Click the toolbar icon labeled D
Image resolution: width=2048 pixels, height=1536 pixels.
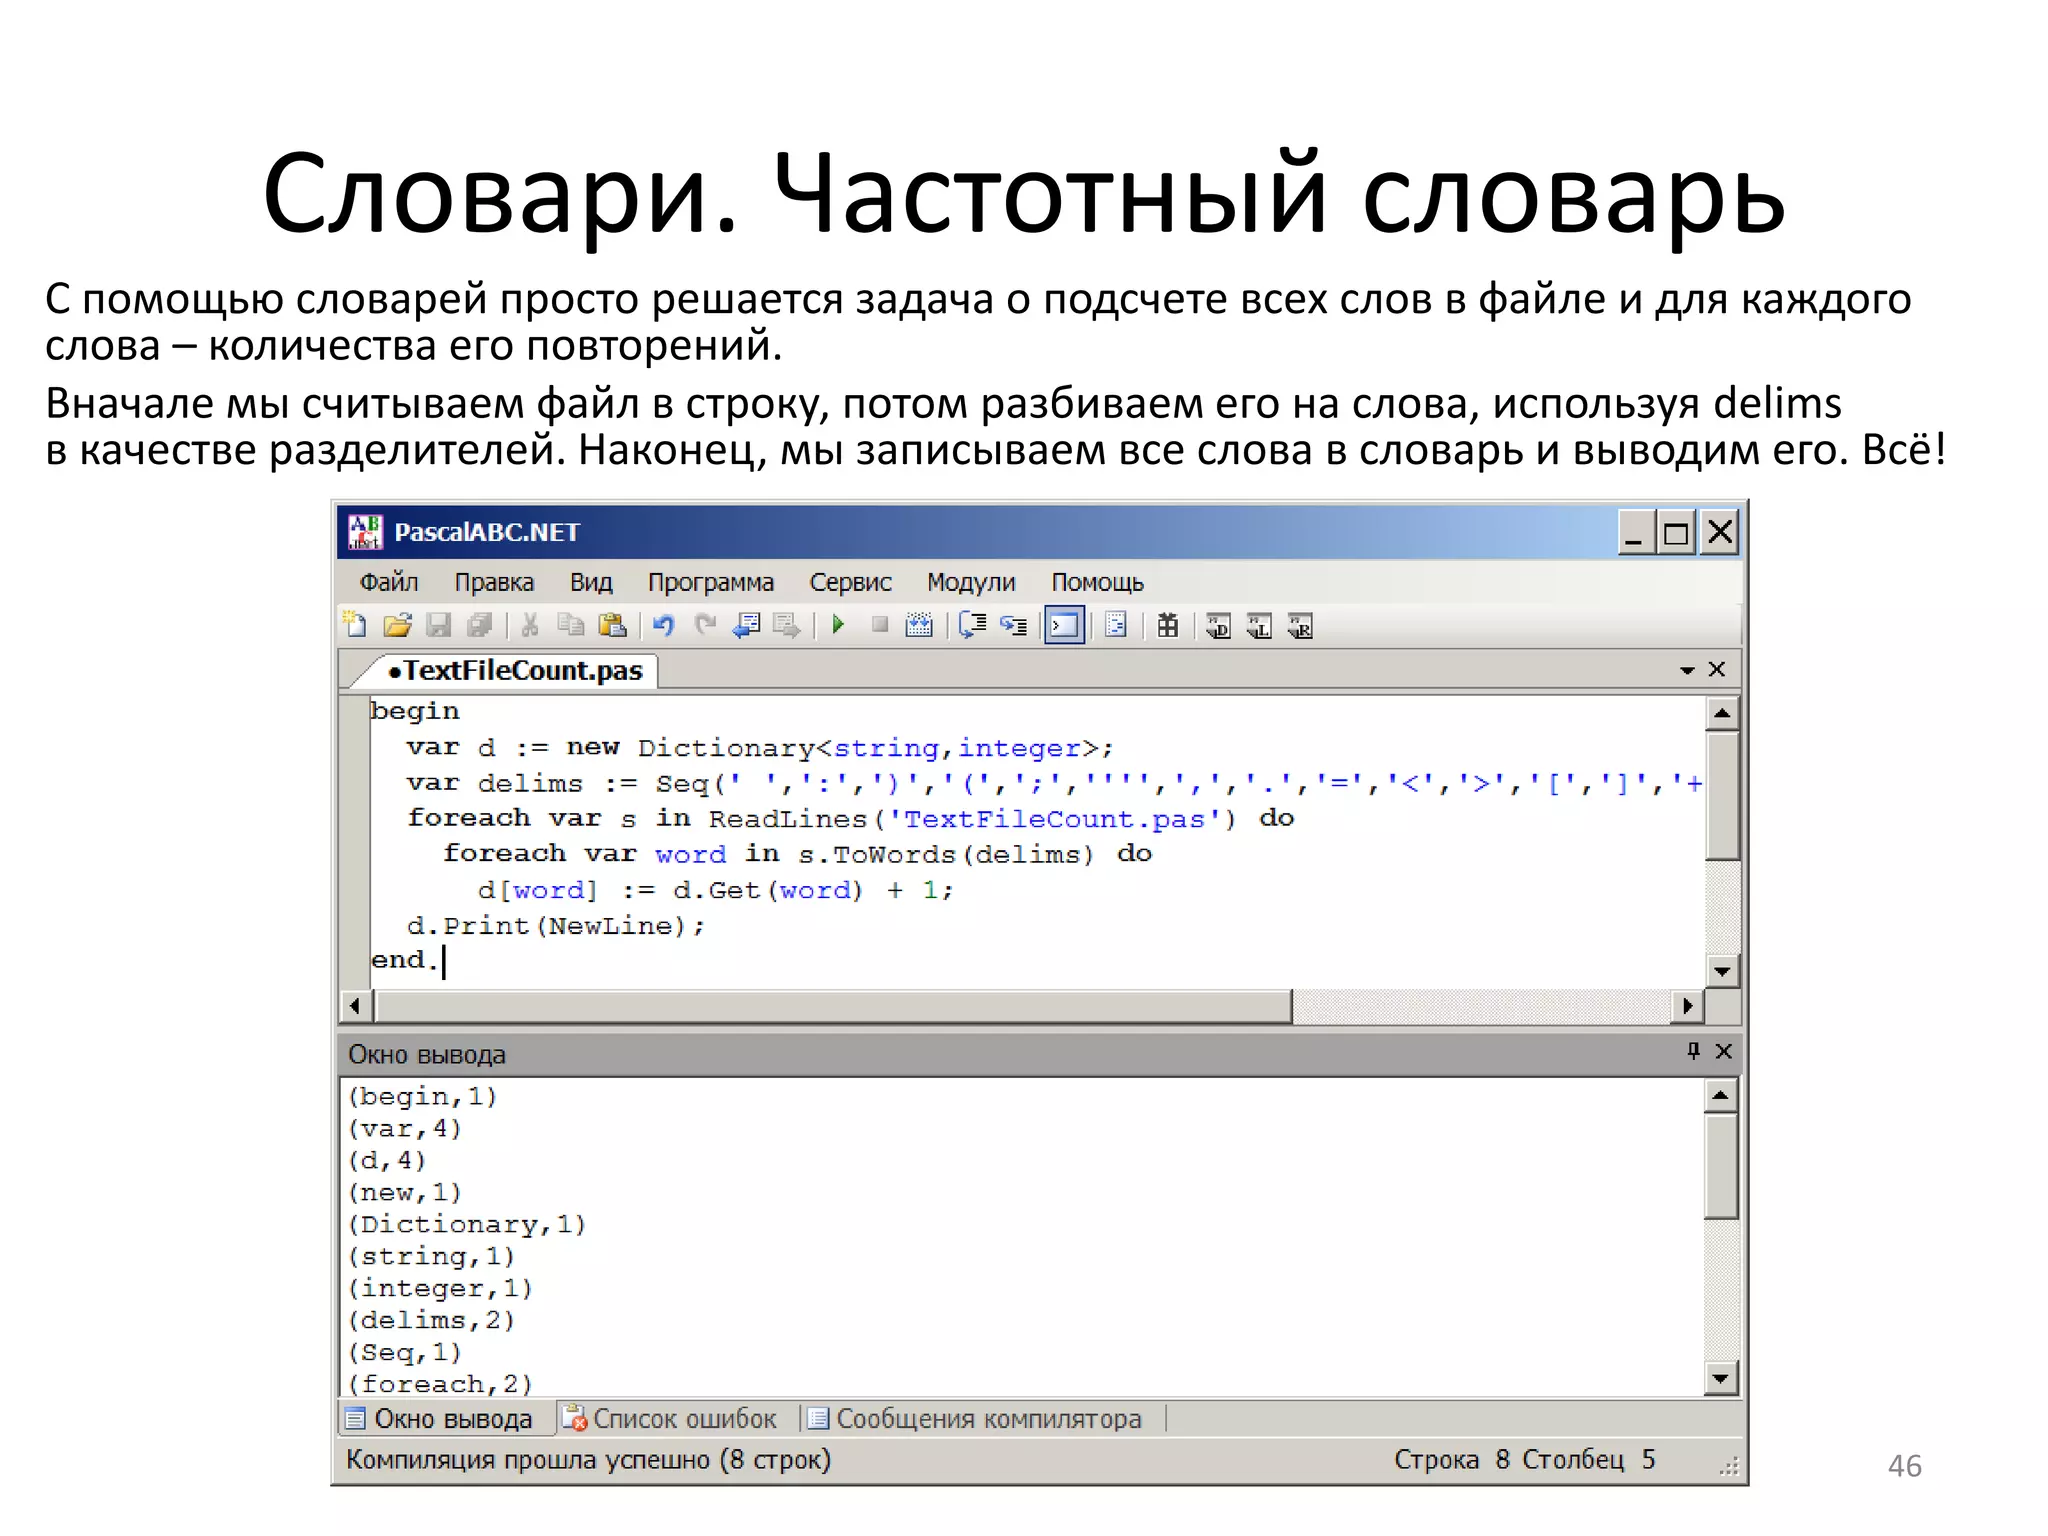(x=1218, y=626)
